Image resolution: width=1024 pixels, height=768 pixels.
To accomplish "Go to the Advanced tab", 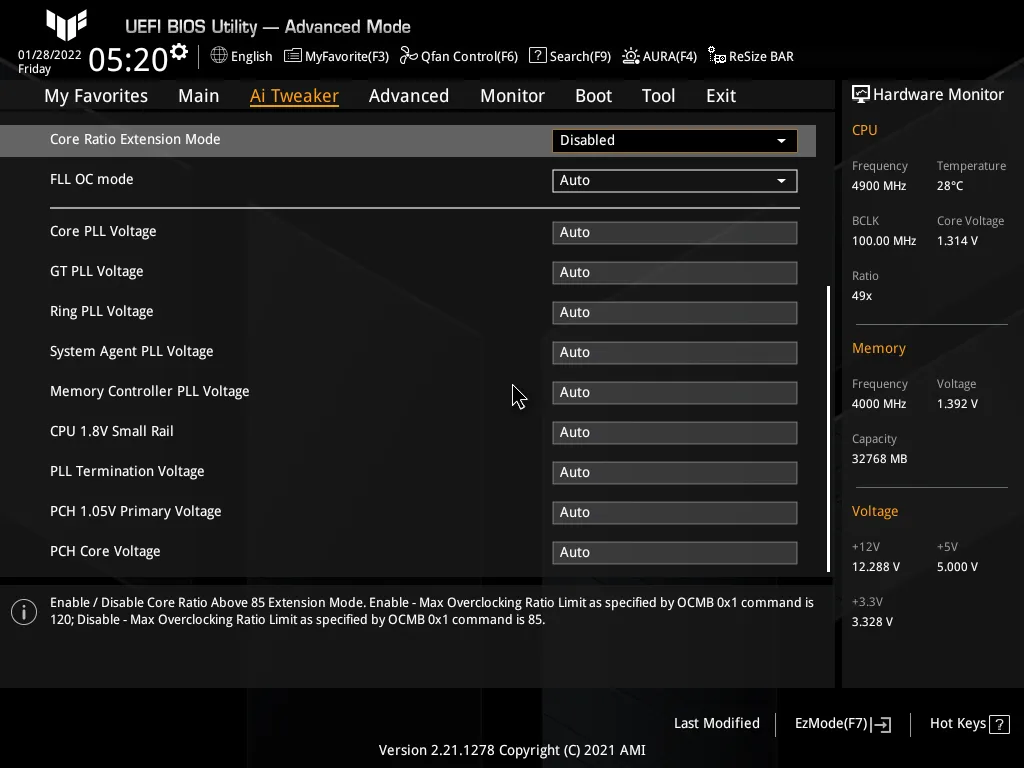I will click(x=409, y=96).
